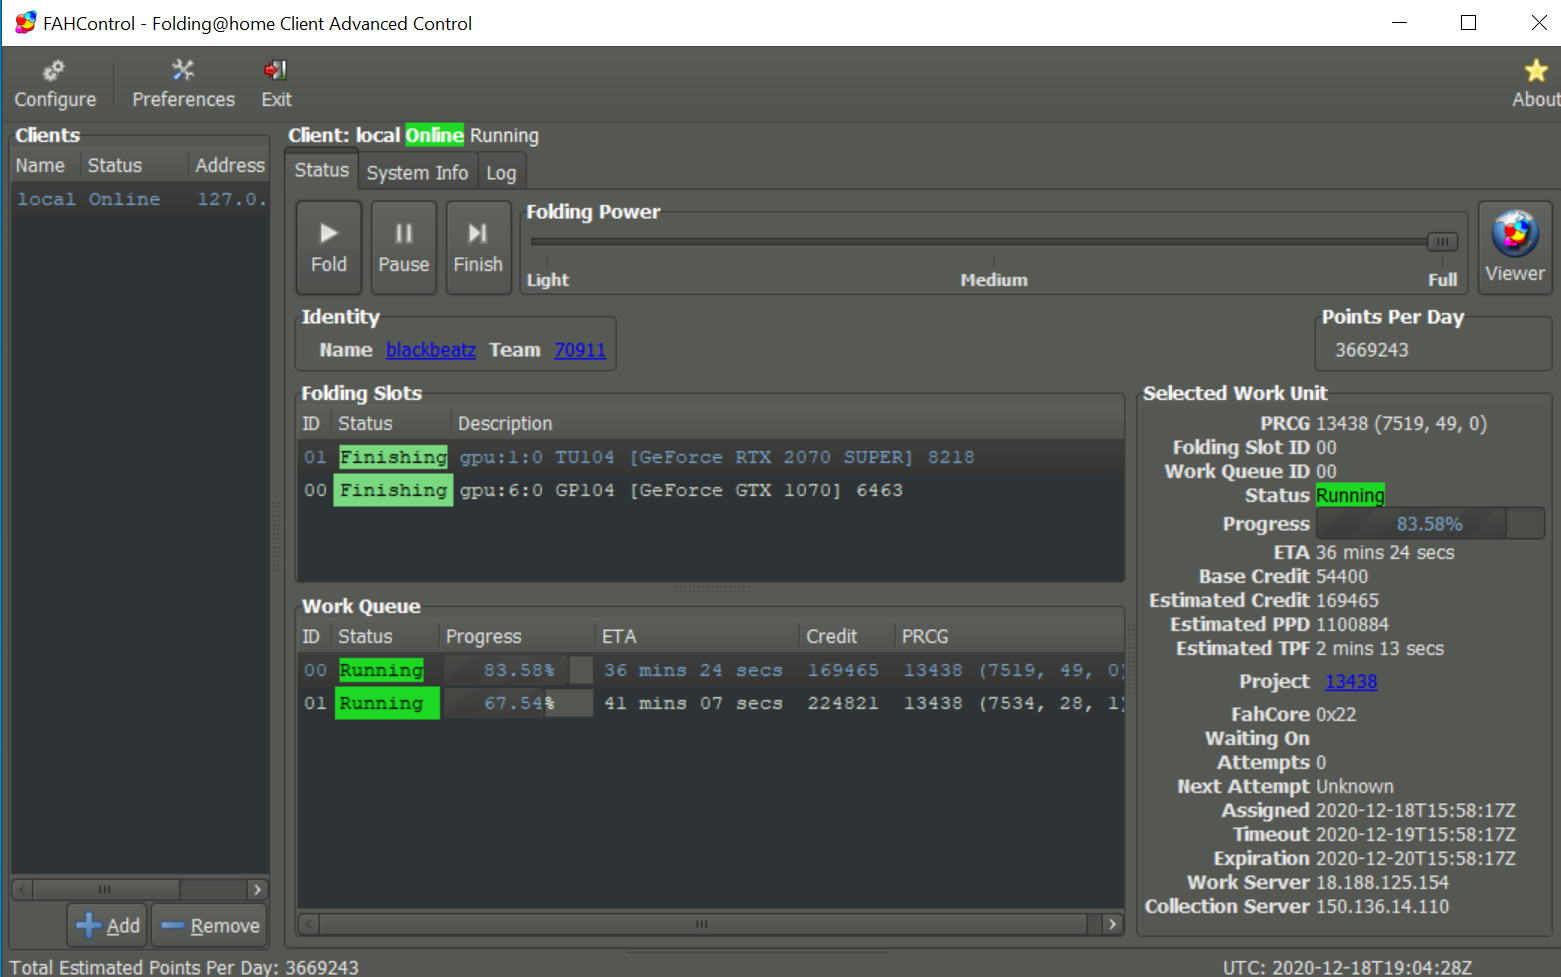Select work queue row 01 at 67.54%
This screenshot has width=1561, height=977.
[x=710, y=703]
